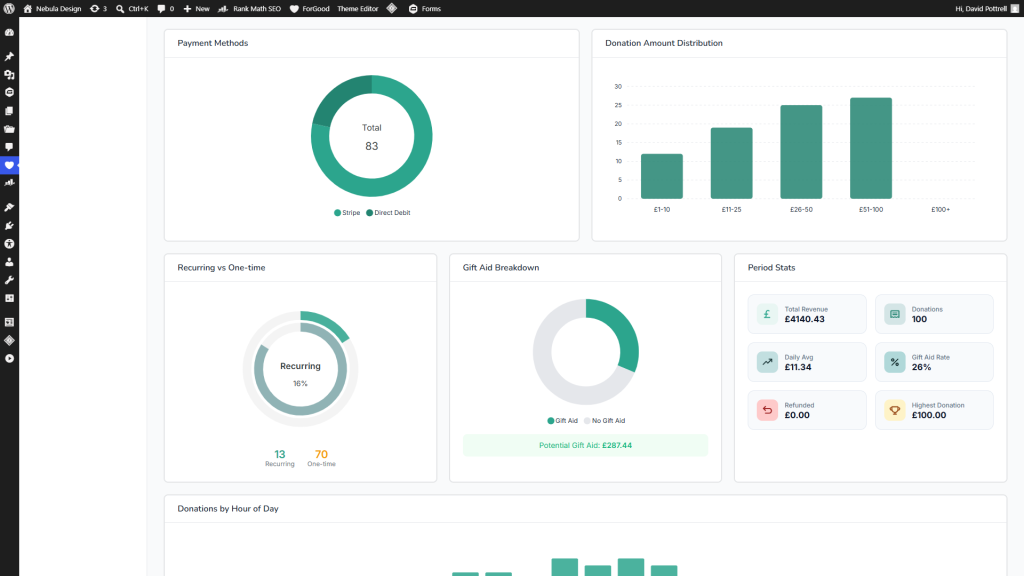The width and height of the screenshot is (1024, 576).
Task: Click the pound icon on Total Revenue
Action: [767, 314]
